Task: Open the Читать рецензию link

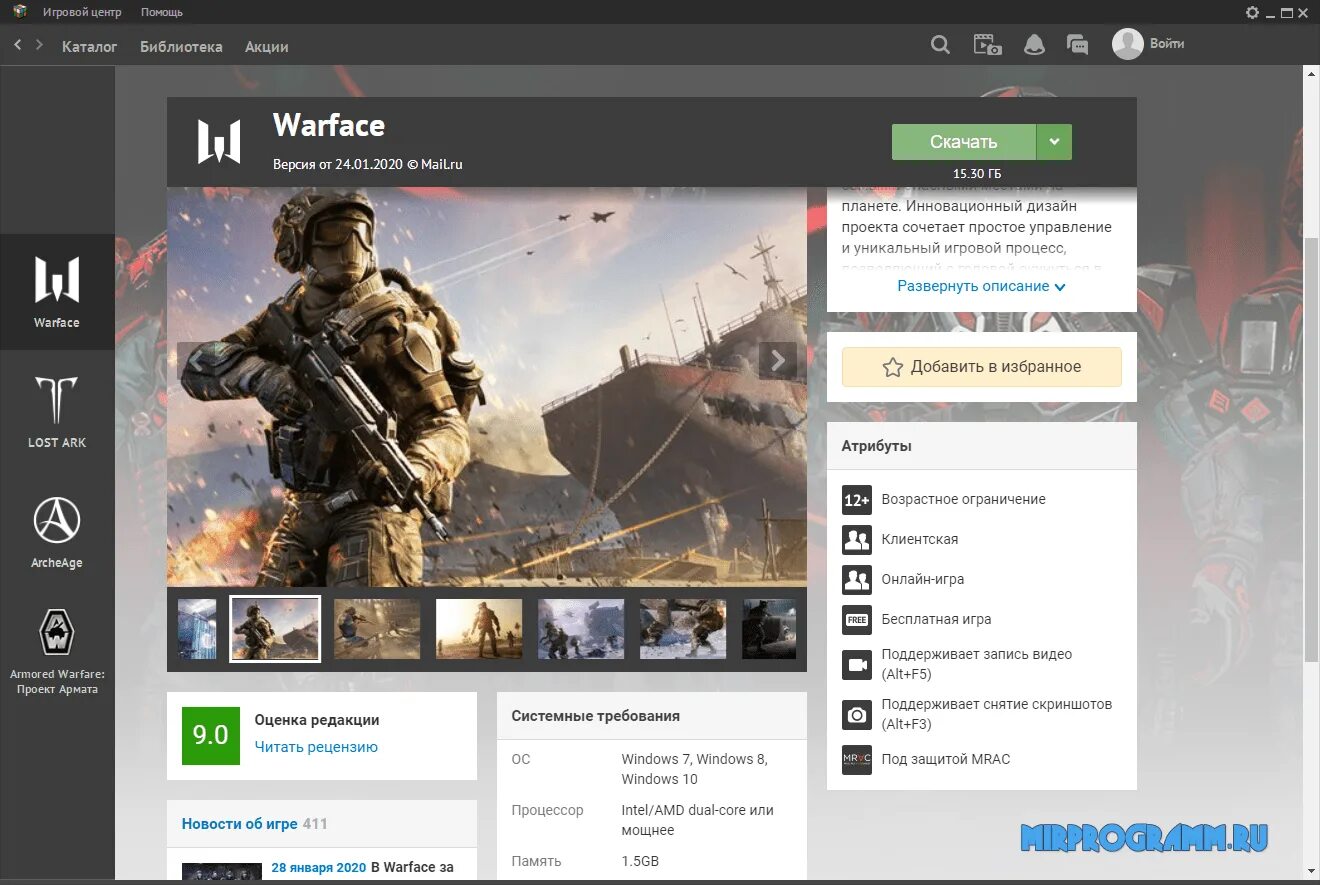Action: tap(316, 747)
